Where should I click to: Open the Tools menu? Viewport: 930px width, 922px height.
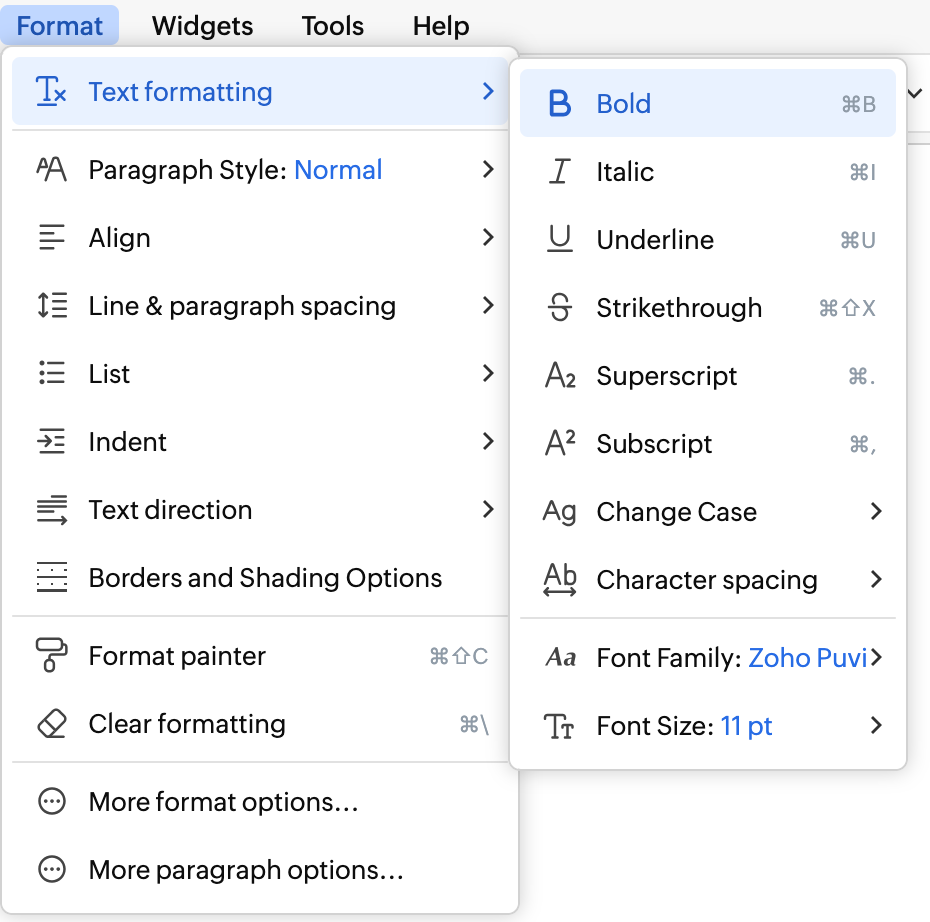point(332,26)
